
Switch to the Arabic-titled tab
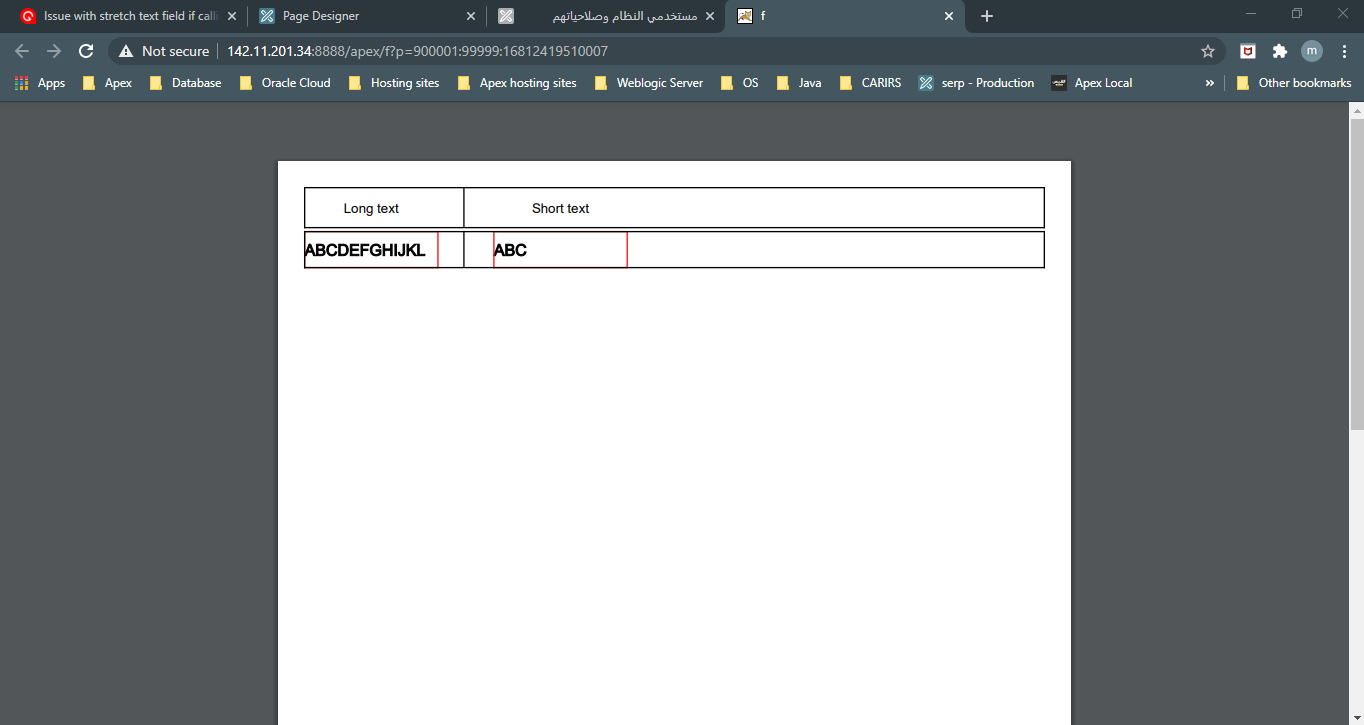606,16
